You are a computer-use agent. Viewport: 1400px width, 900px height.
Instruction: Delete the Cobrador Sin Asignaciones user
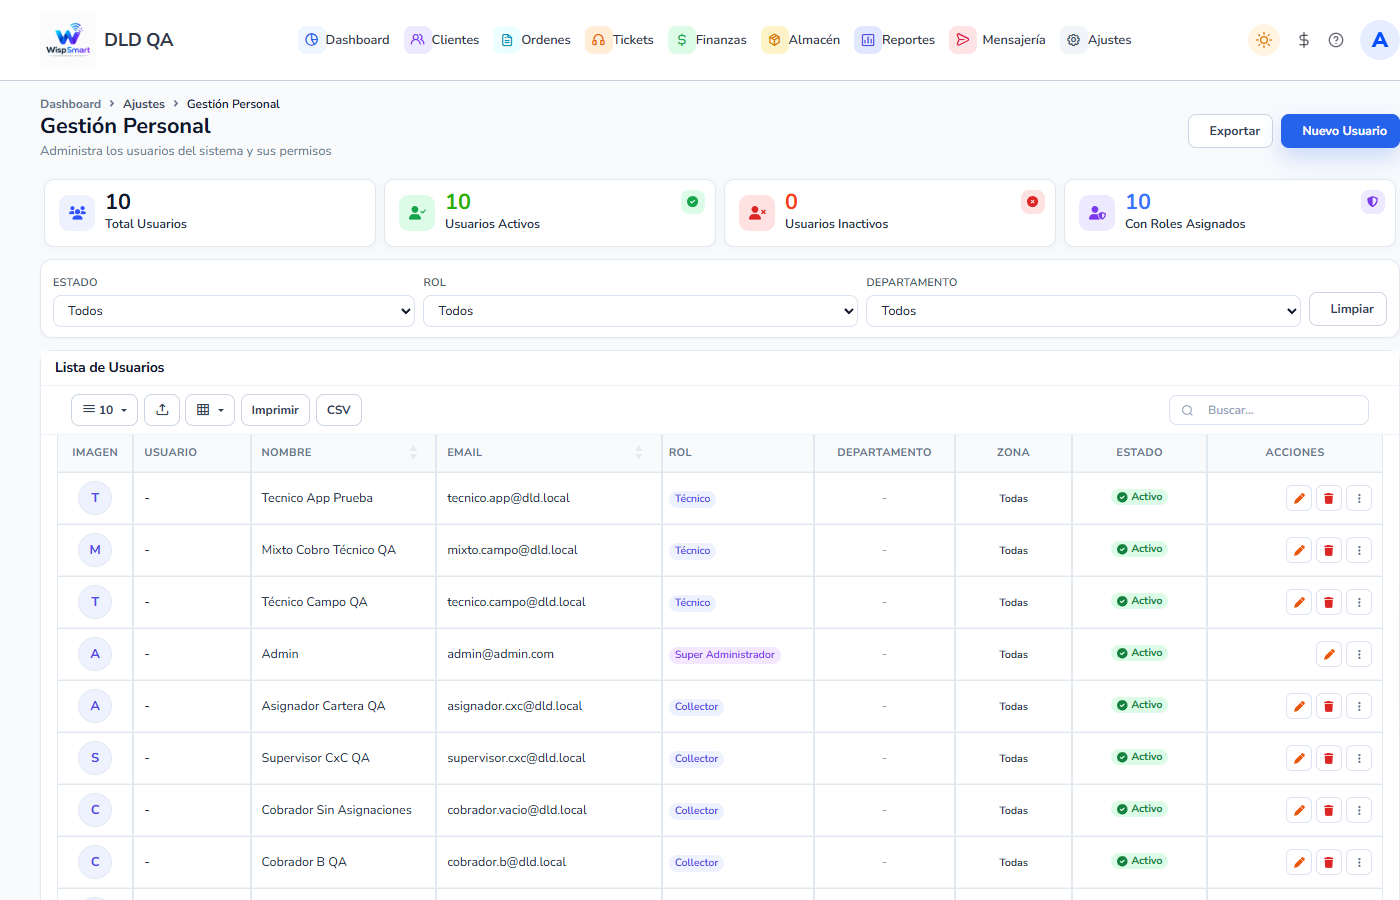point(1329,810)
